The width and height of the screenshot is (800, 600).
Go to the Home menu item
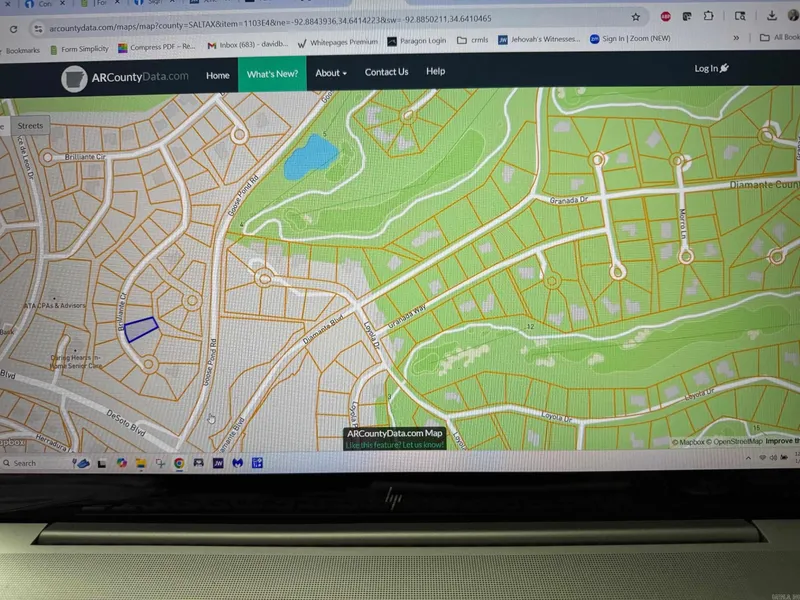point(217,74)
